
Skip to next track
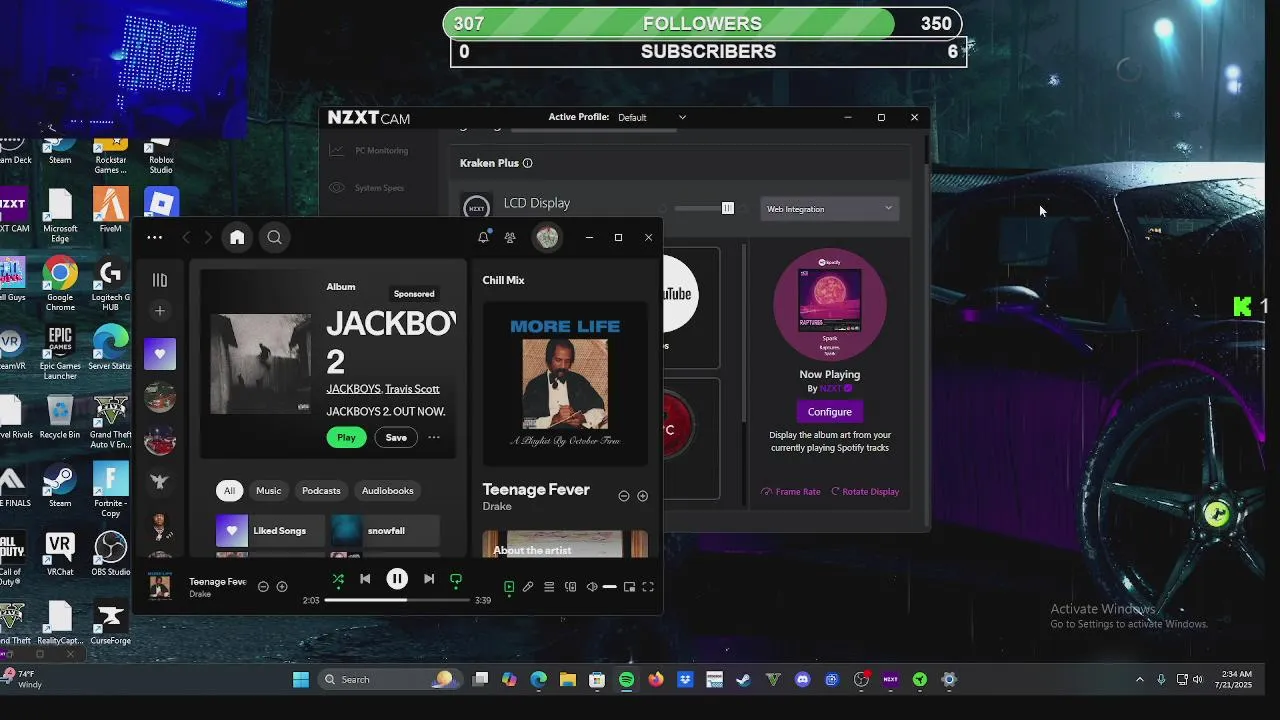coord(429,579)
